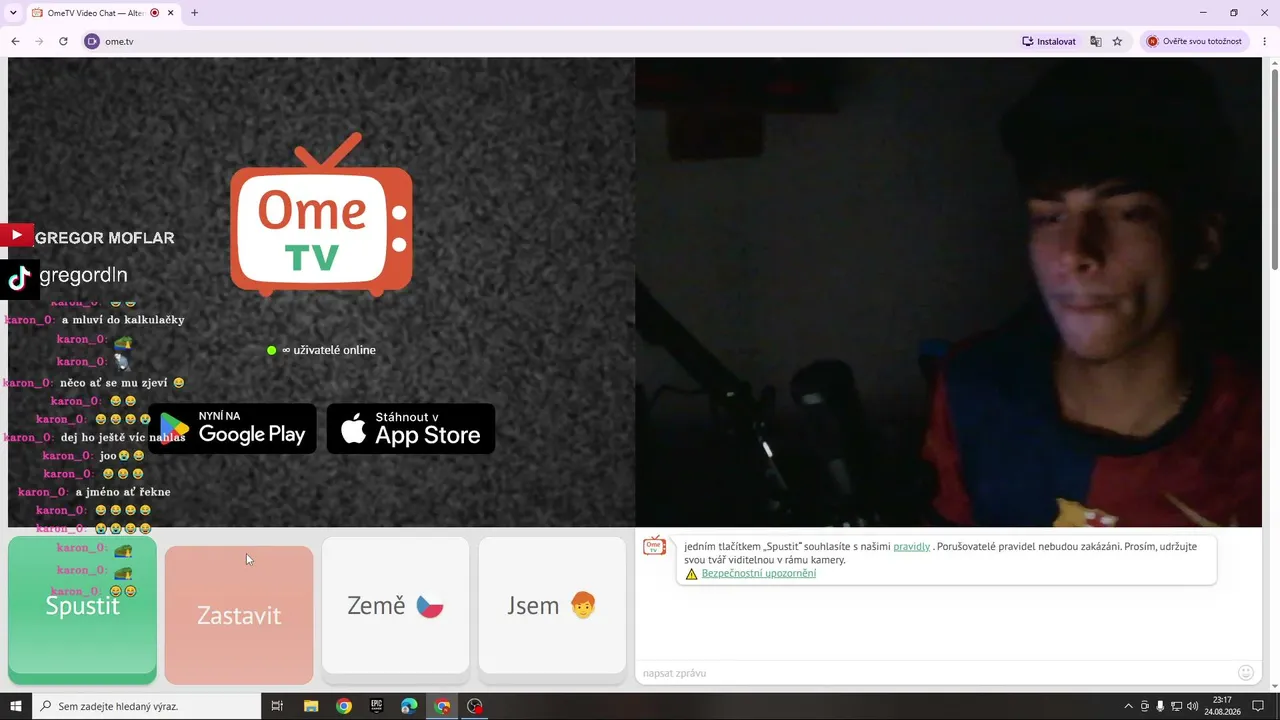This screenshot has height=720, width=1280.
Task: Click the green online users indicator dot
Action: coord(271,350)
